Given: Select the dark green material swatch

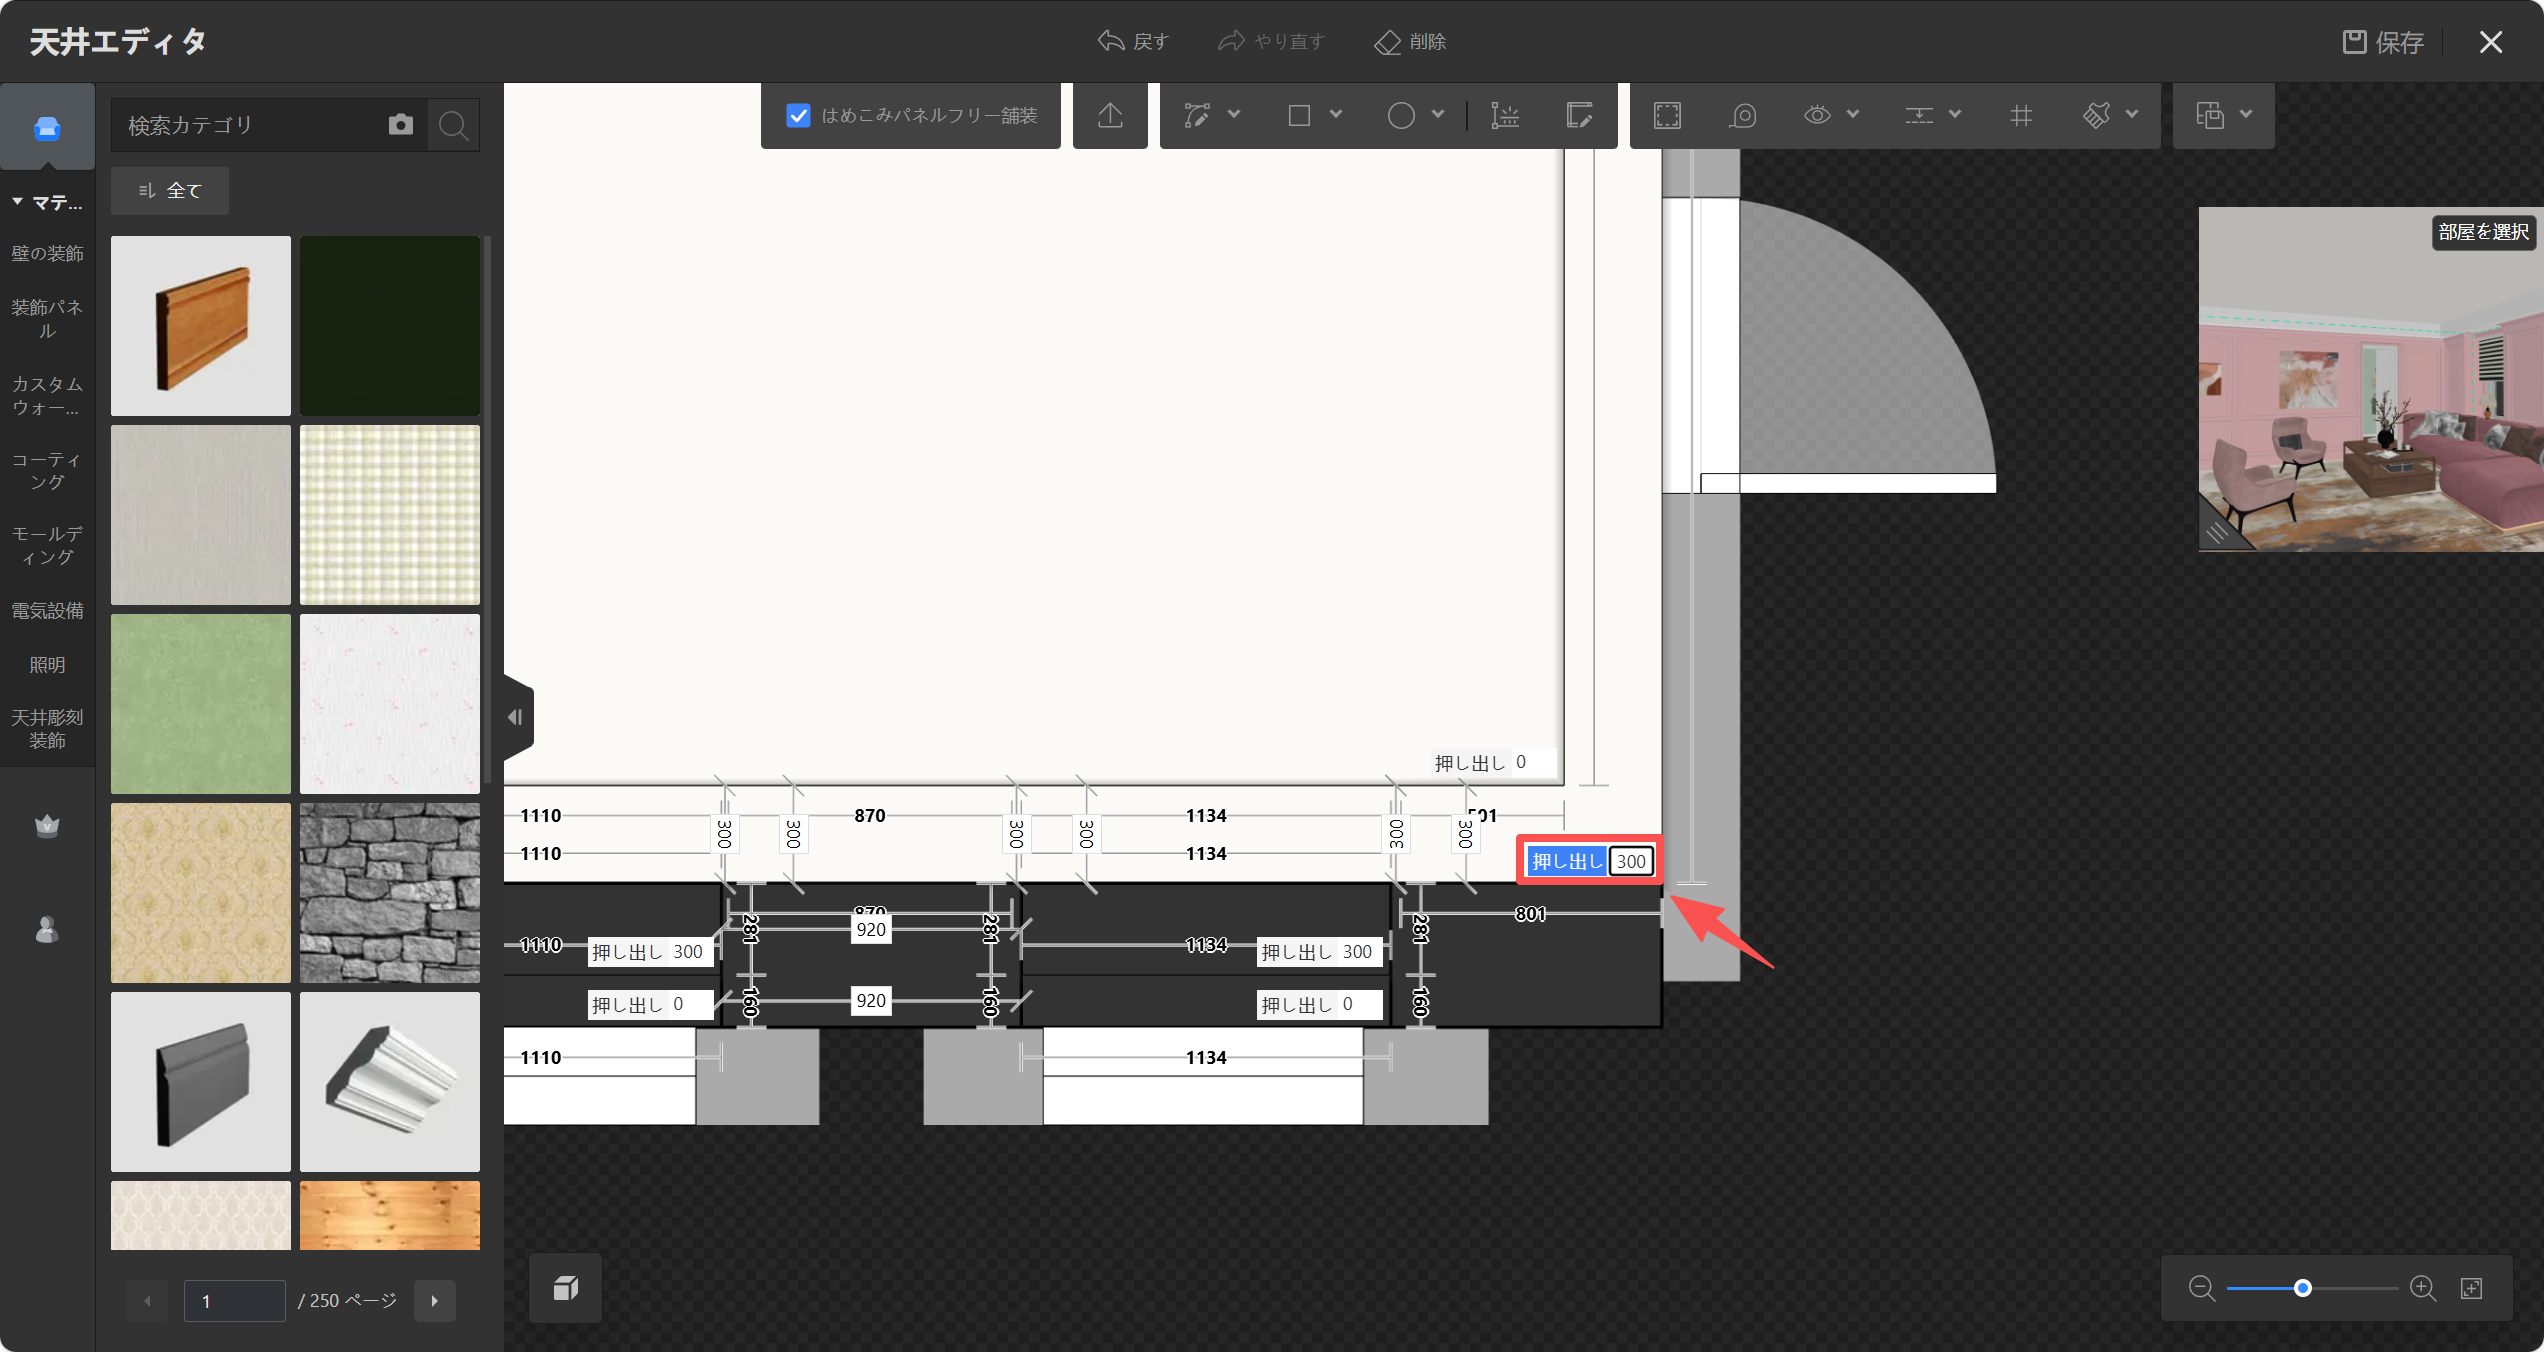Looking at the screenshot, I should [x=390, y=326].
